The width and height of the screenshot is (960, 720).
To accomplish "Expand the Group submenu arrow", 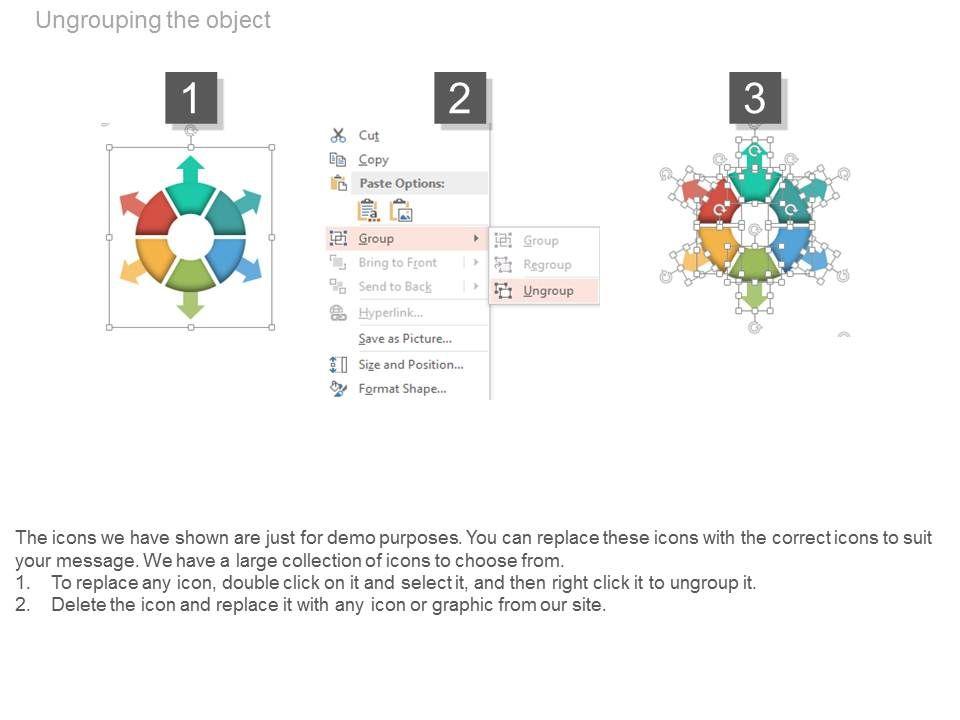I will click(475, 238).
